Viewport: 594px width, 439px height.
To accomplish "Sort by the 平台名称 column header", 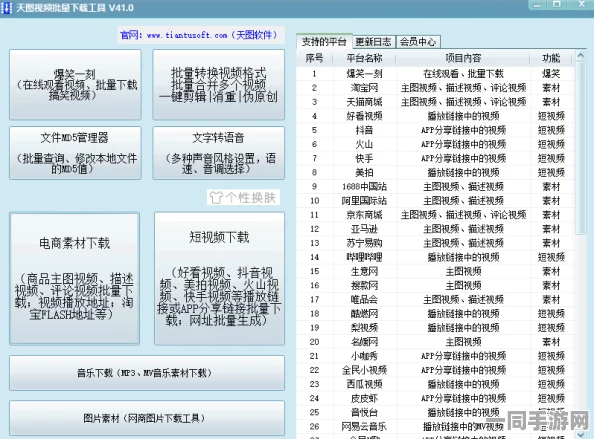I will 364,58.
